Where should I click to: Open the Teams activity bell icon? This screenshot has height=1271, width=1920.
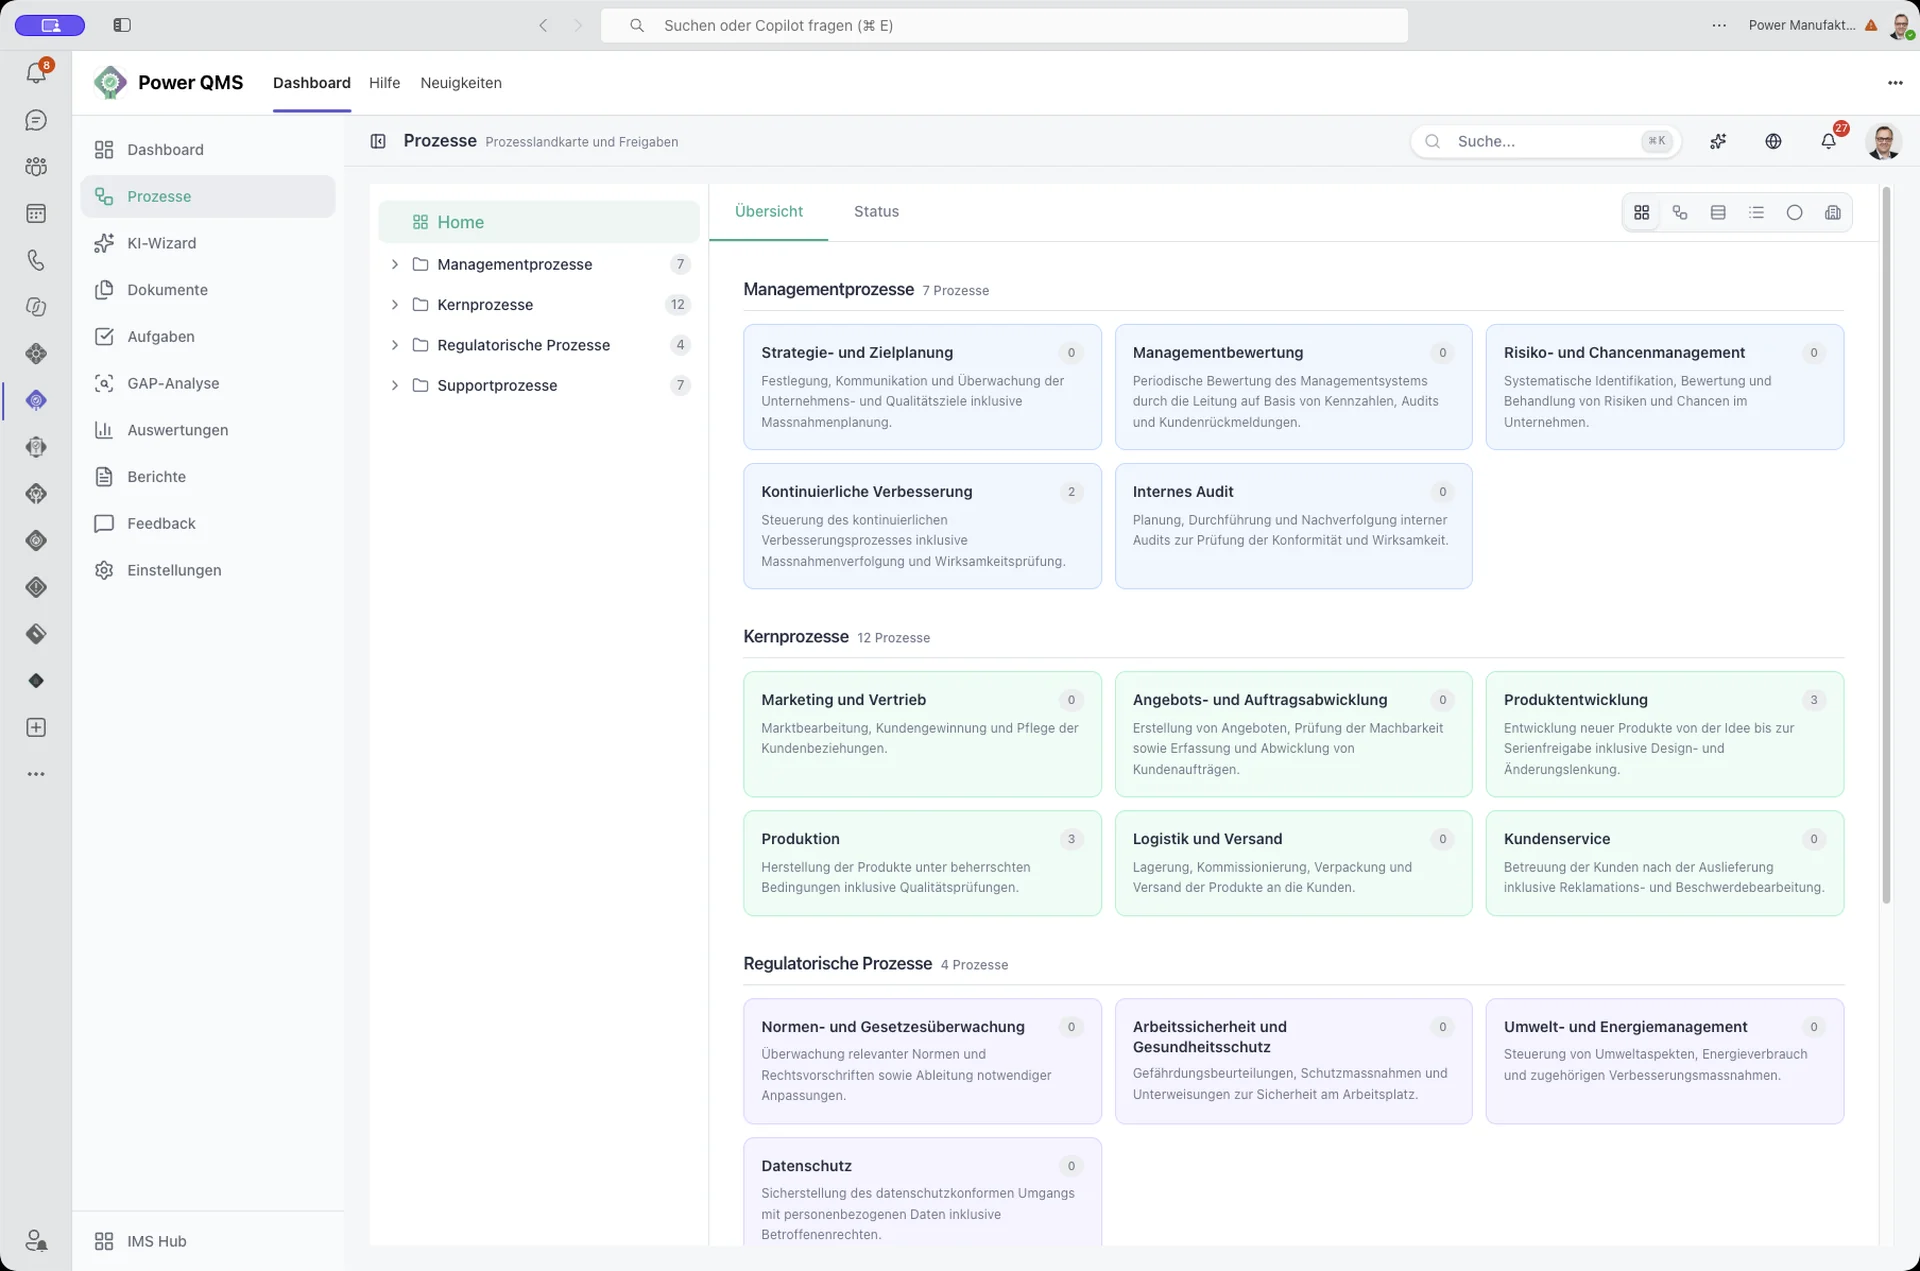(36, 73)
